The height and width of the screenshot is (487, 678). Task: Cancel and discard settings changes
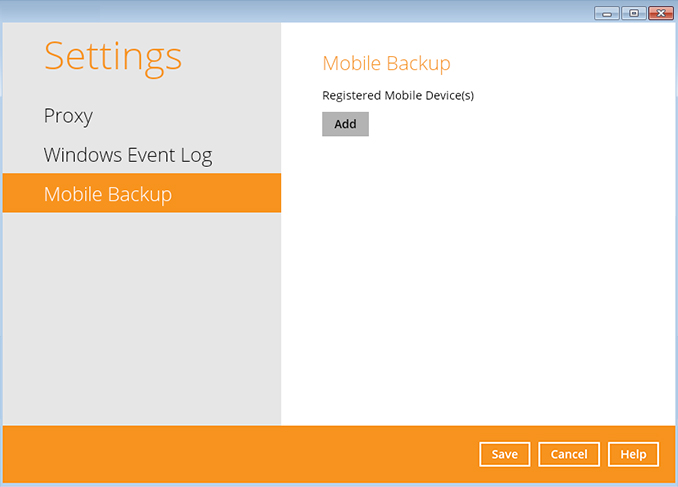[x=569, y=454]
